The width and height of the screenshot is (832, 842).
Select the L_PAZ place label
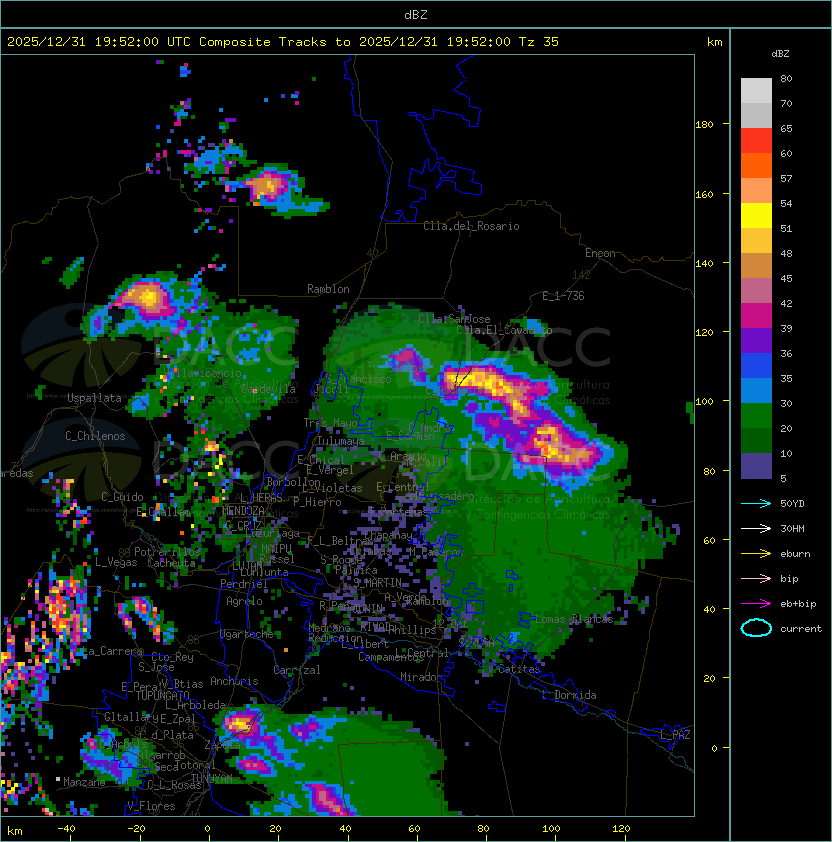(675, 735)
